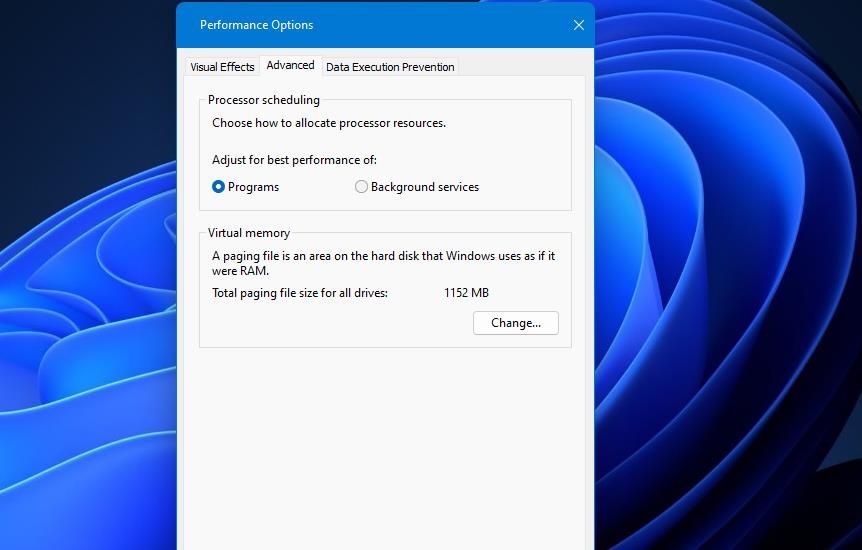Switch to the Visual Effects tab
This screenshot has height=550, width=862.
pos(222,67)
